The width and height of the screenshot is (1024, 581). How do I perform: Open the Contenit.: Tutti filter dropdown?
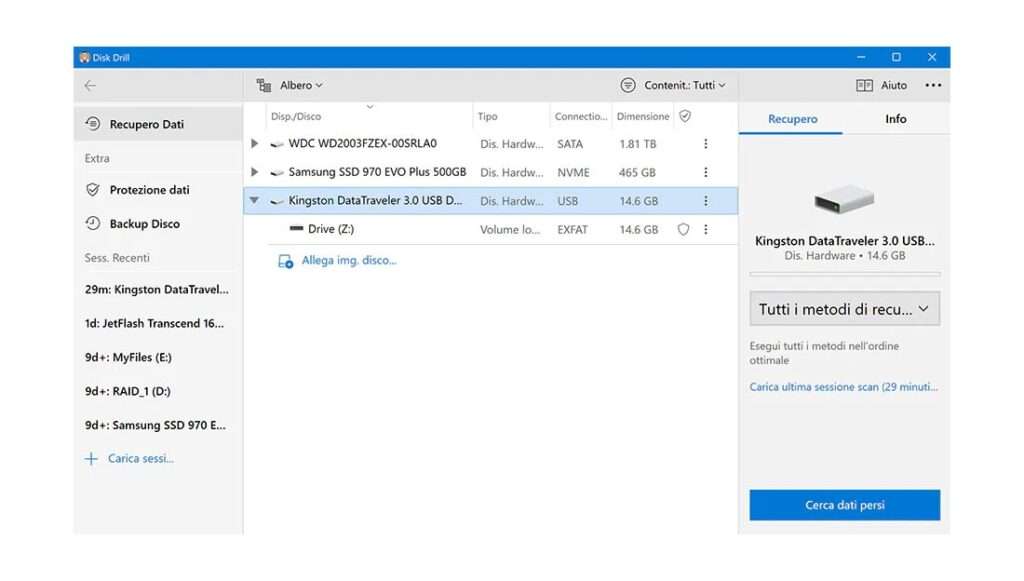673,86
